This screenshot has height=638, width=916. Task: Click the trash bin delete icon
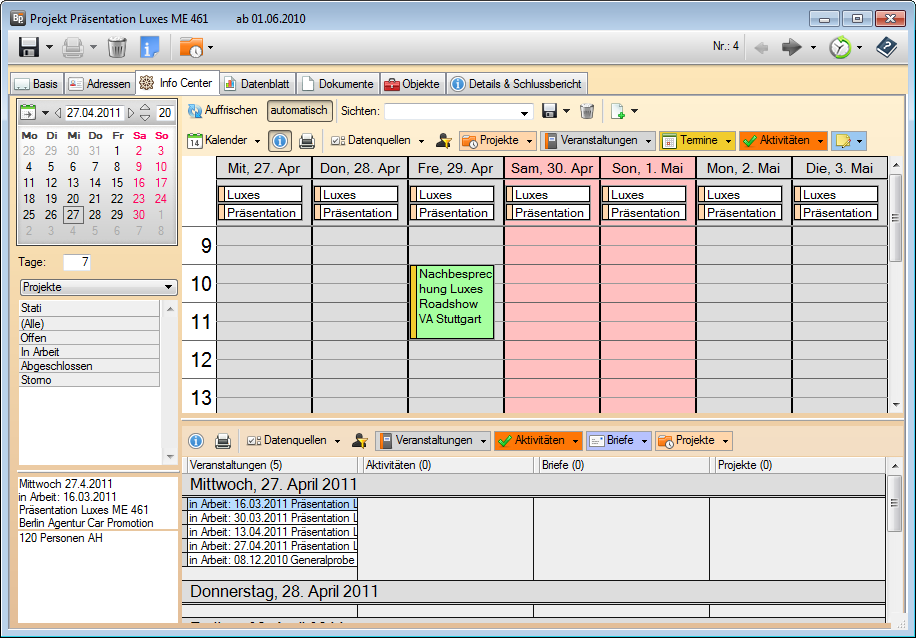(117, 47)
